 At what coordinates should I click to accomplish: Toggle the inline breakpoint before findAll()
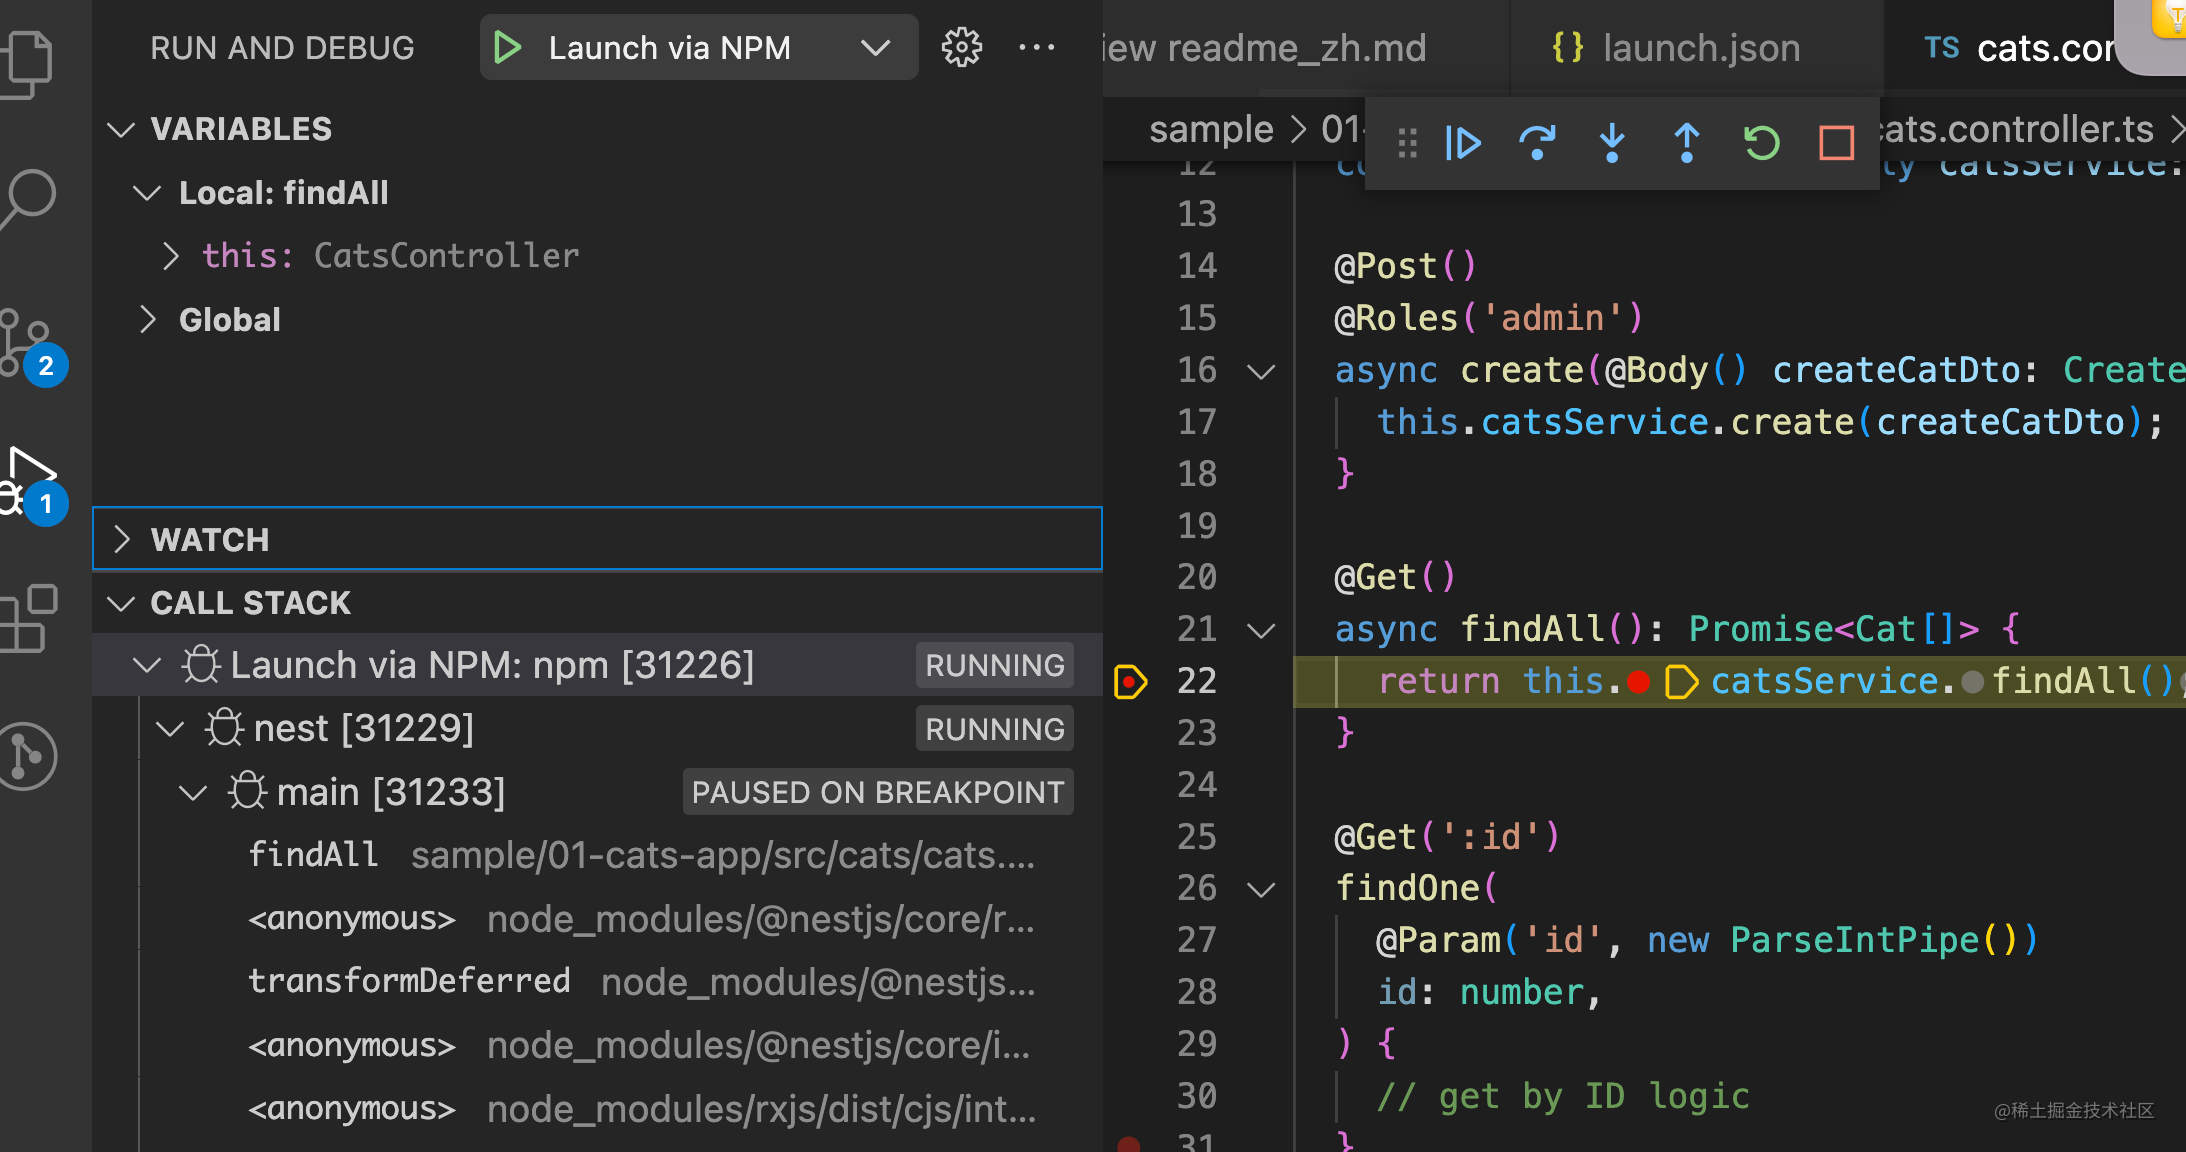pos(1972,682)
